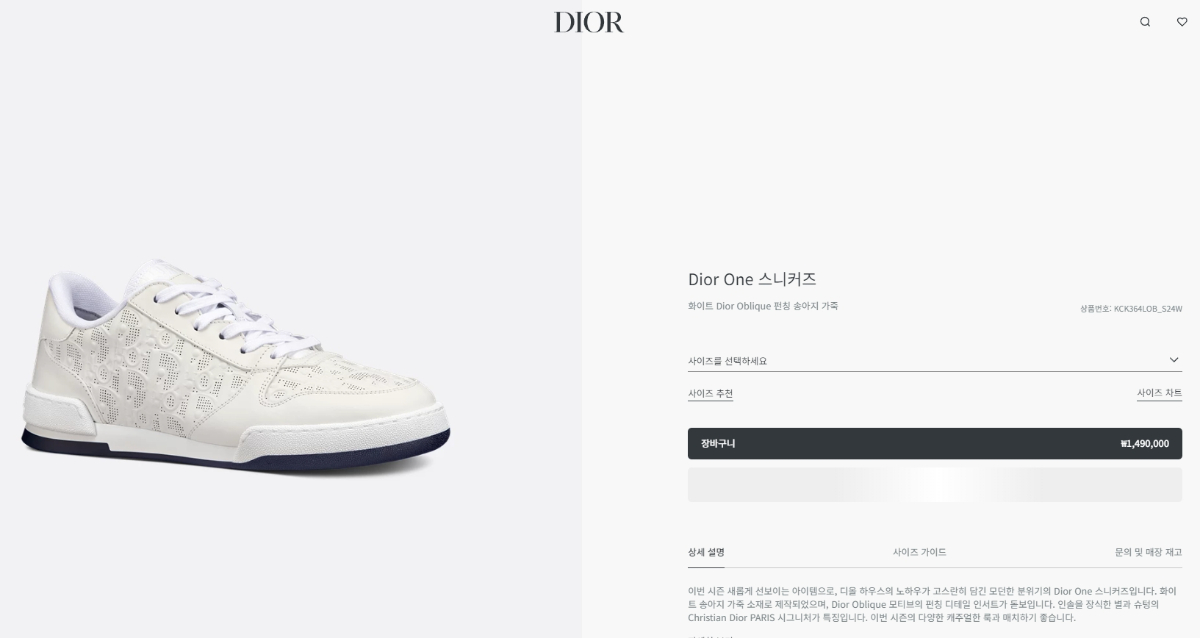Click the product description paragraph

point(935,604)
